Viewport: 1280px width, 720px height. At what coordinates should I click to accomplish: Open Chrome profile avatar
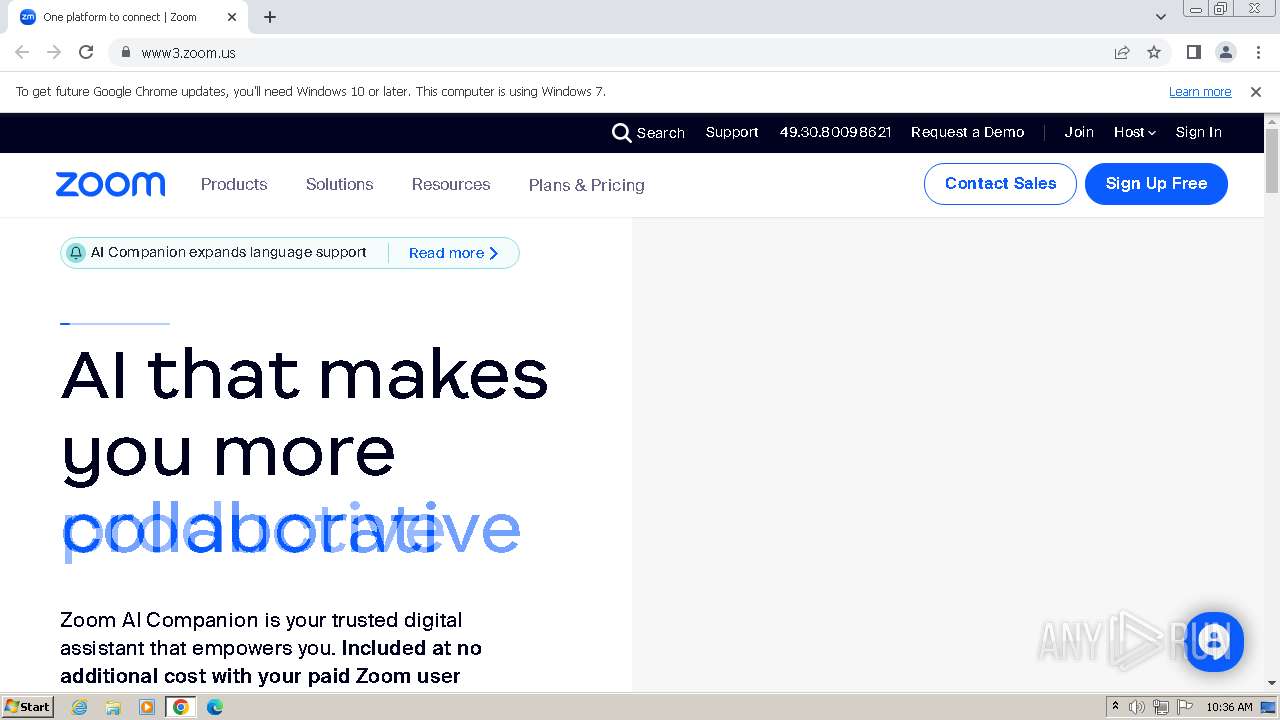tap(1226, 52)
